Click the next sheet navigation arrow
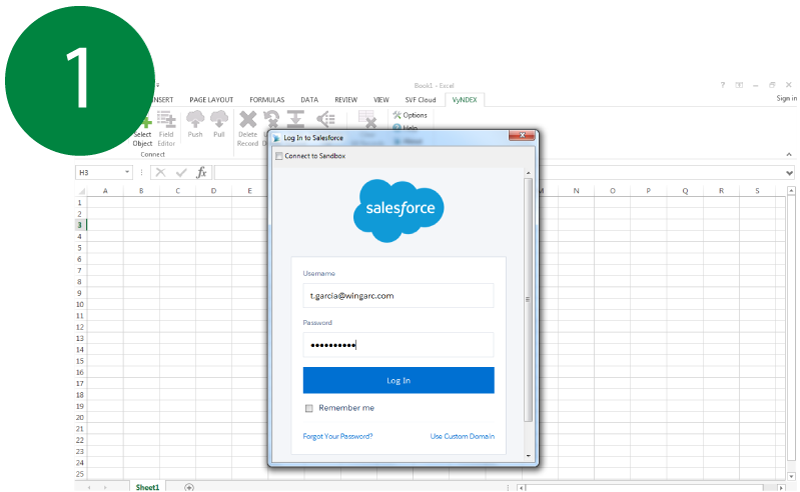Screen dimensions: 800x492 106,488
